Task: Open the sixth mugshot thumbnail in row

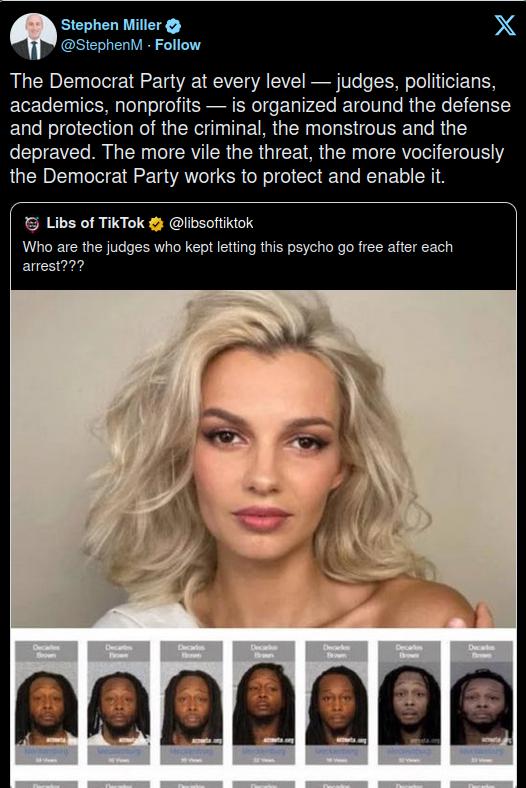Action: tap(409, 703)
